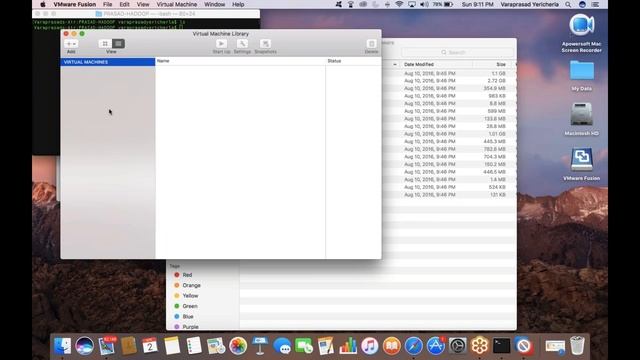Open Spotlight search magnifier icon
The width and height of the screenshot is (640, 360).
[x=568, y=4]
